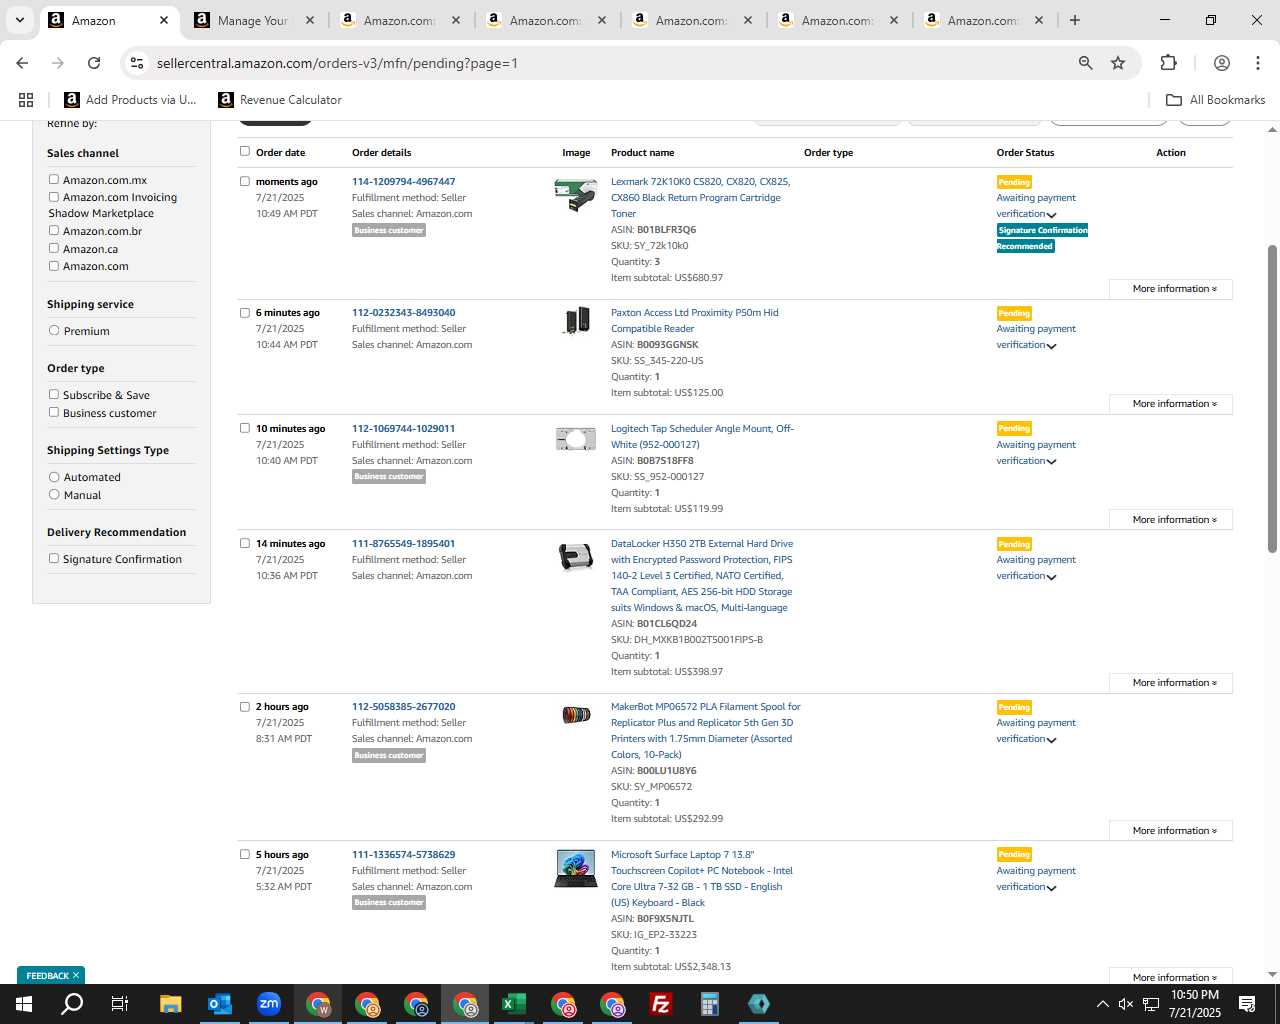Expand More information for Paxton order
1280x1024 pixels.
pyautogui.click(x=1171, y=404)
